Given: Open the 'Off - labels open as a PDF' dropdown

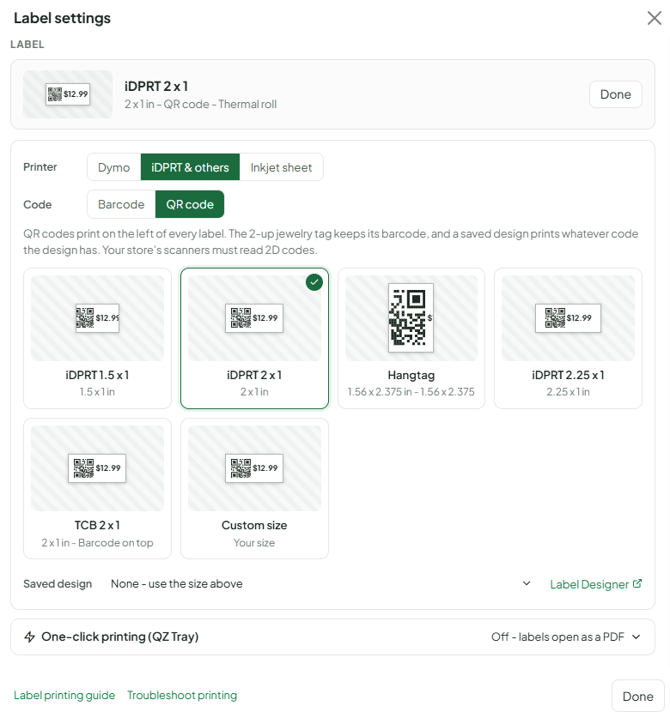Looking at the screenshot, I should click(566, 636).
